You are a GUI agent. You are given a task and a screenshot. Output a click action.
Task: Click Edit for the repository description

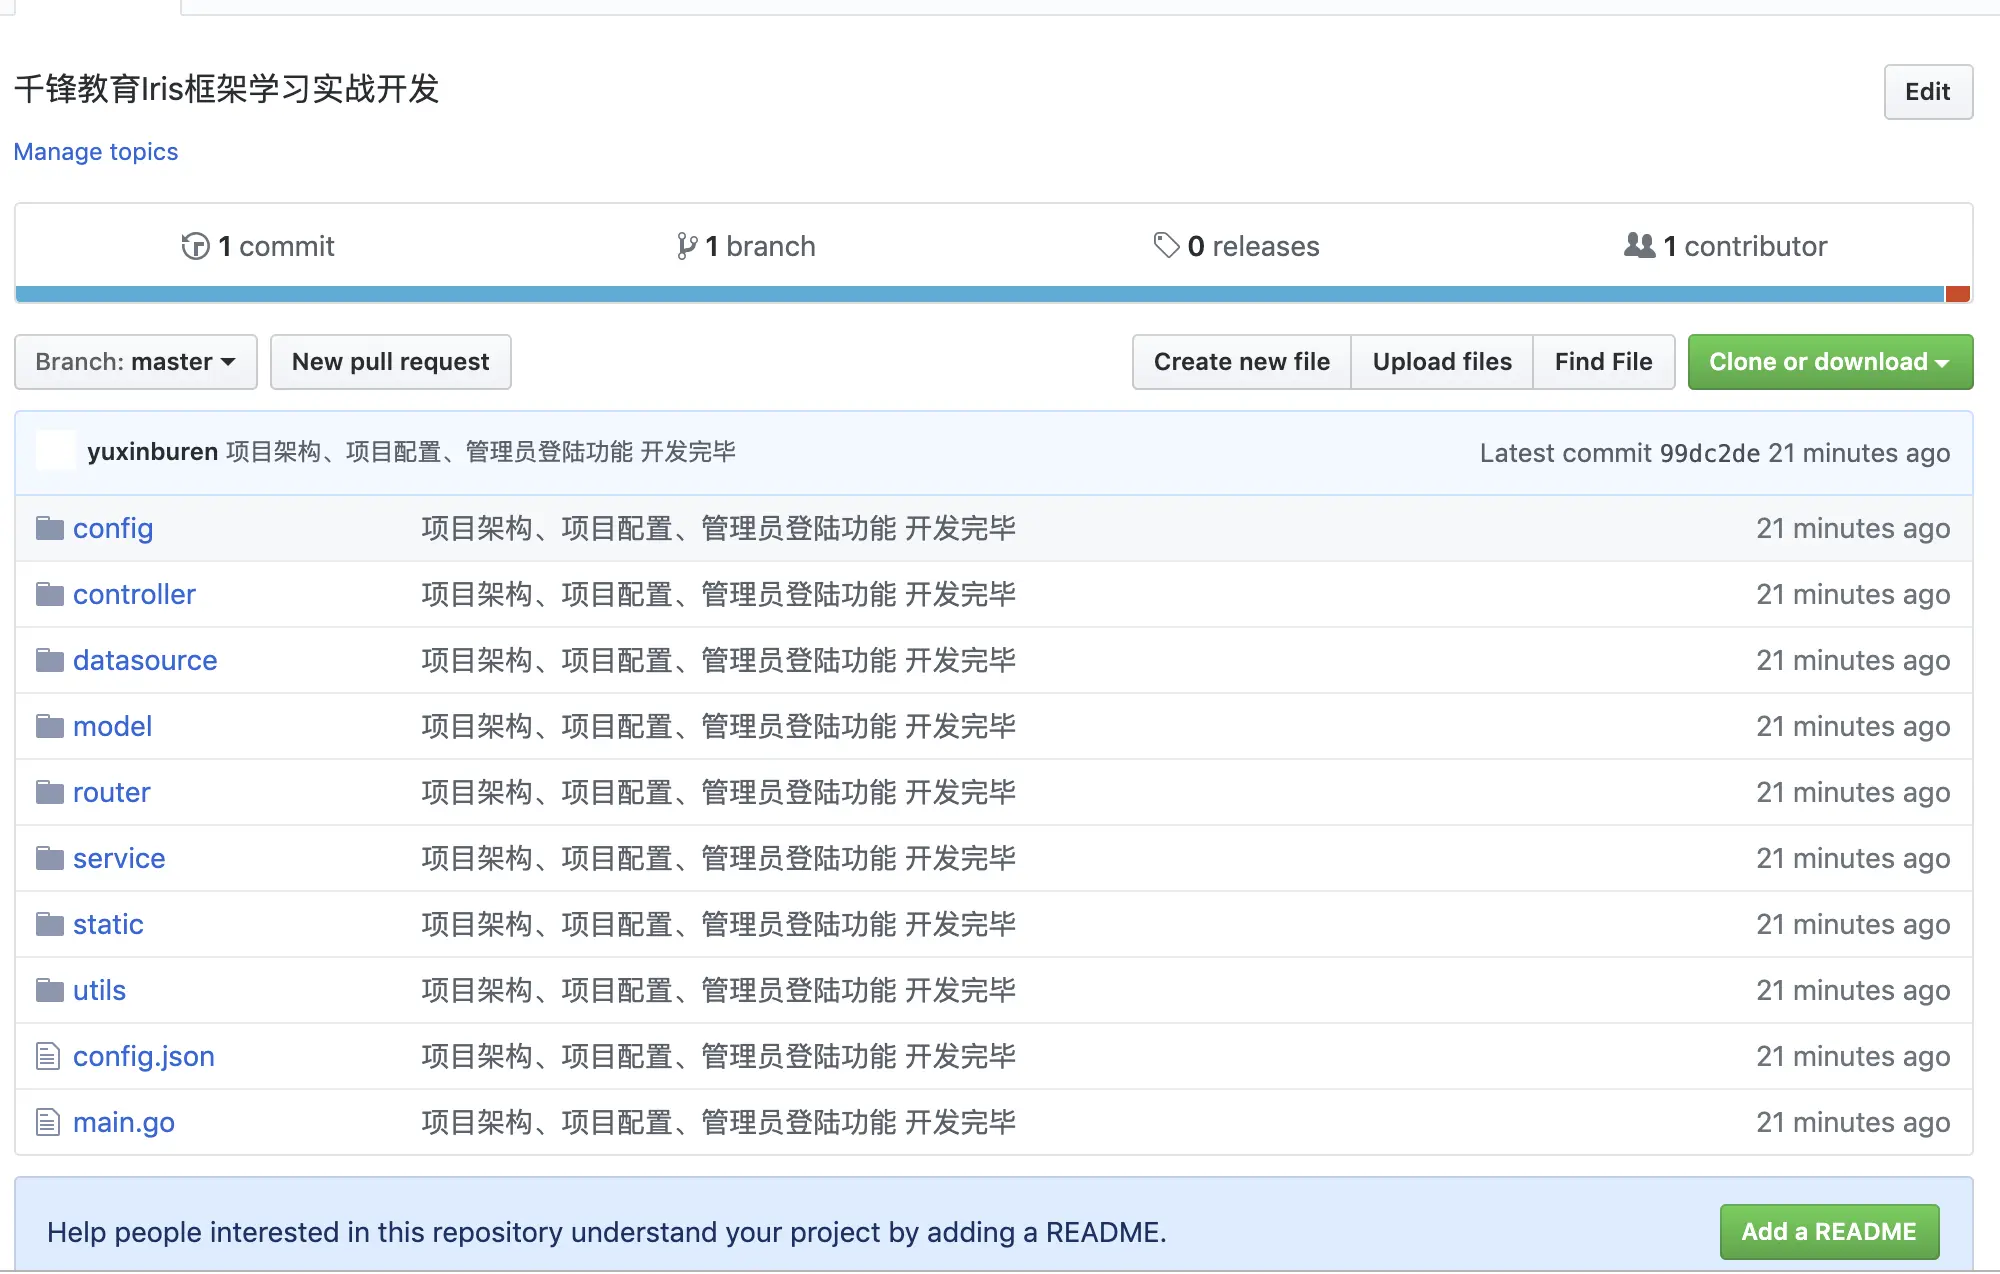[x=1927, y=92]
